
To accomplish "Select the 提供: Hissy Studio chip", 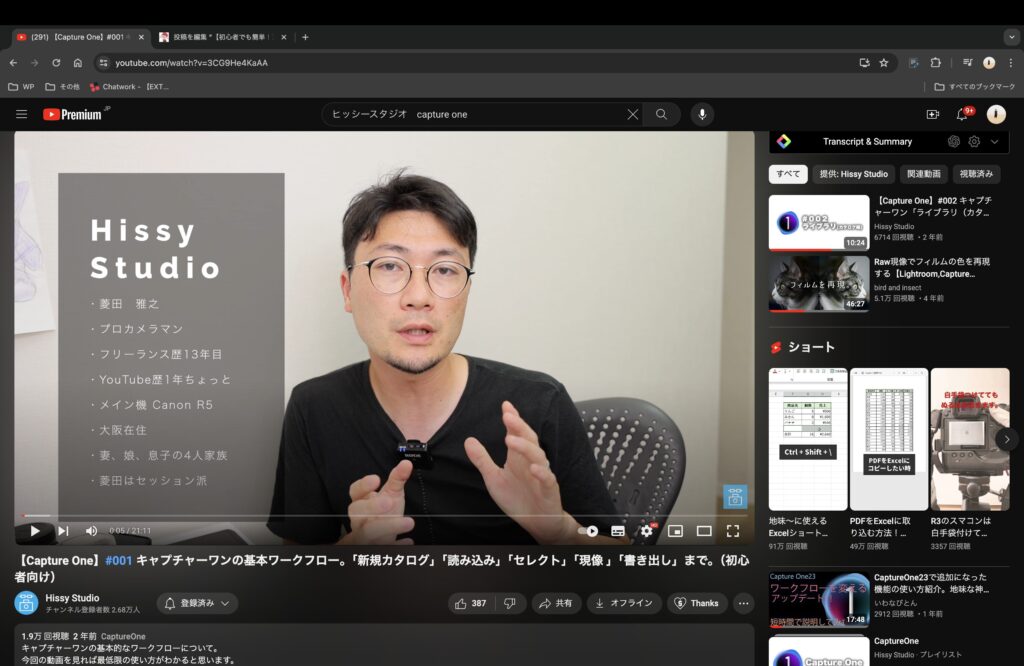I will (854, 174).
